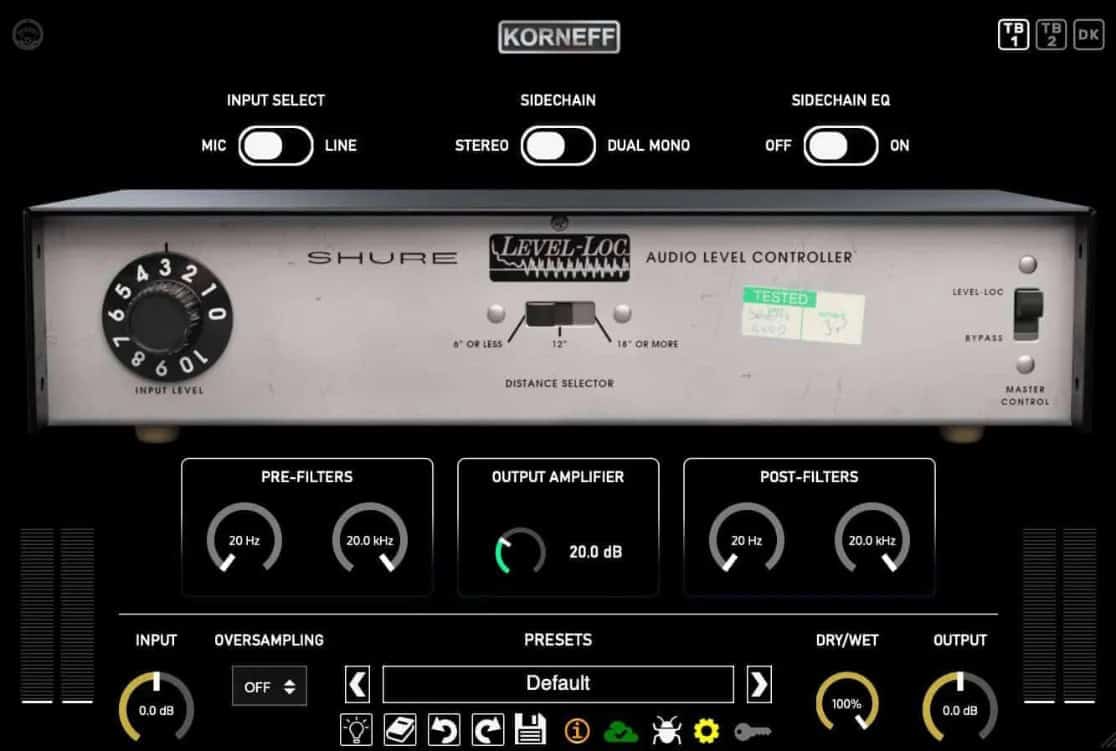
Task: Open settings with the yellow gear
Action: click(706, 731)
